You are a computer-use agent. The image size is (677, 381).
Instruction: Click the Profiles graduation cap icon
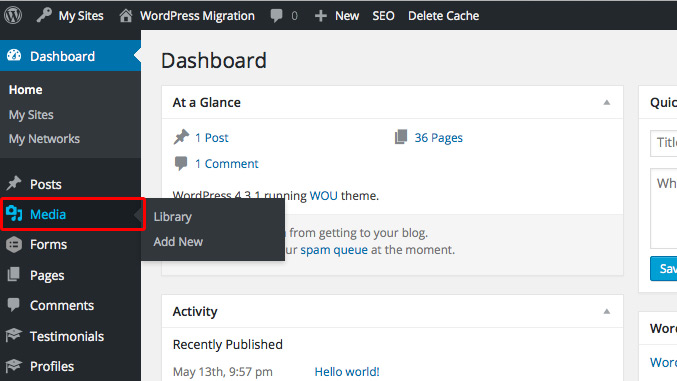click(14, 365)
